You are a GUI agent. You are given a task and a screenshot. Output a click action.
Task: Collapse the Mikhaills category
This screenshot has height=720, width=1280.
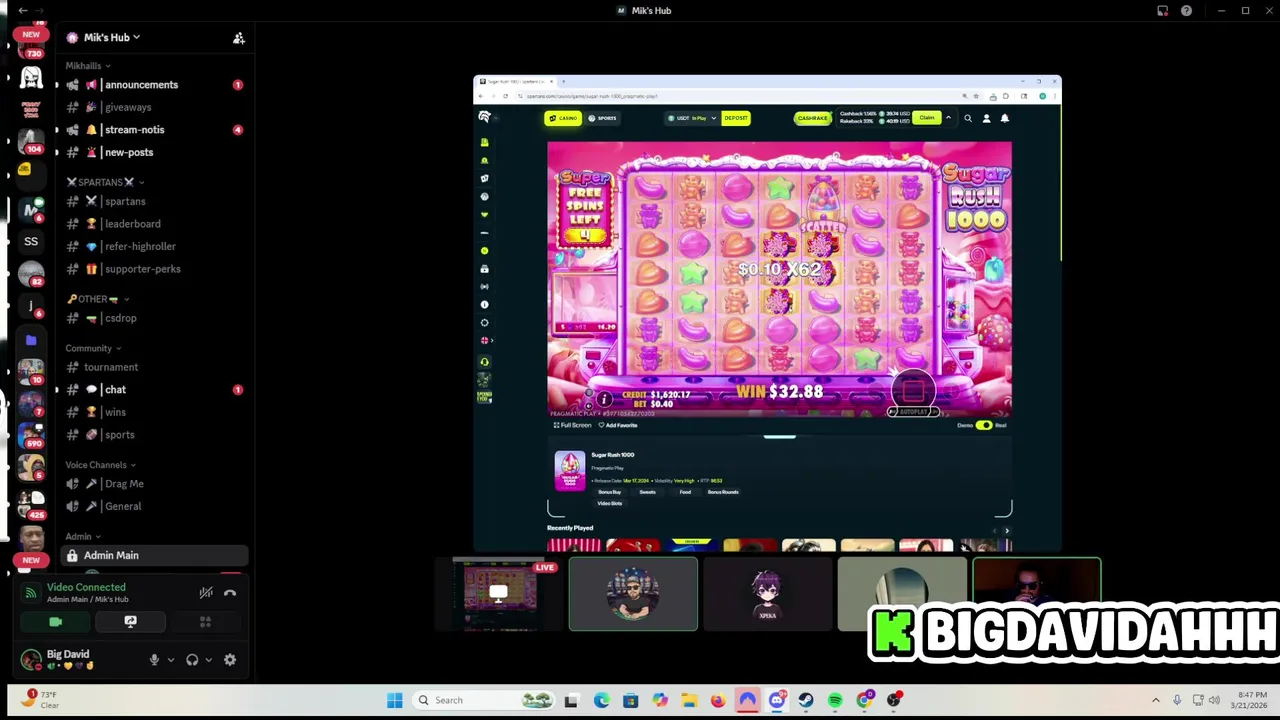point(88,66)
